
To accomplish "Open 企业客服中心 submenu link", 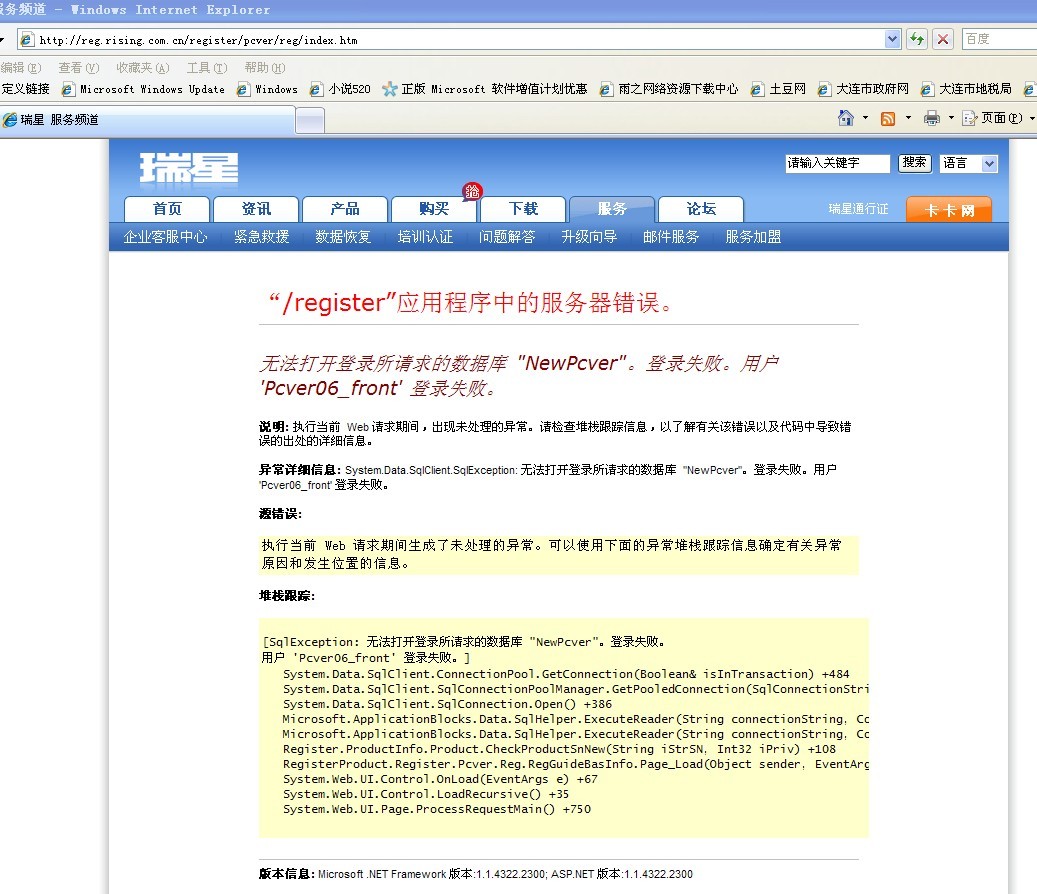I will click(x=165, y=237).
